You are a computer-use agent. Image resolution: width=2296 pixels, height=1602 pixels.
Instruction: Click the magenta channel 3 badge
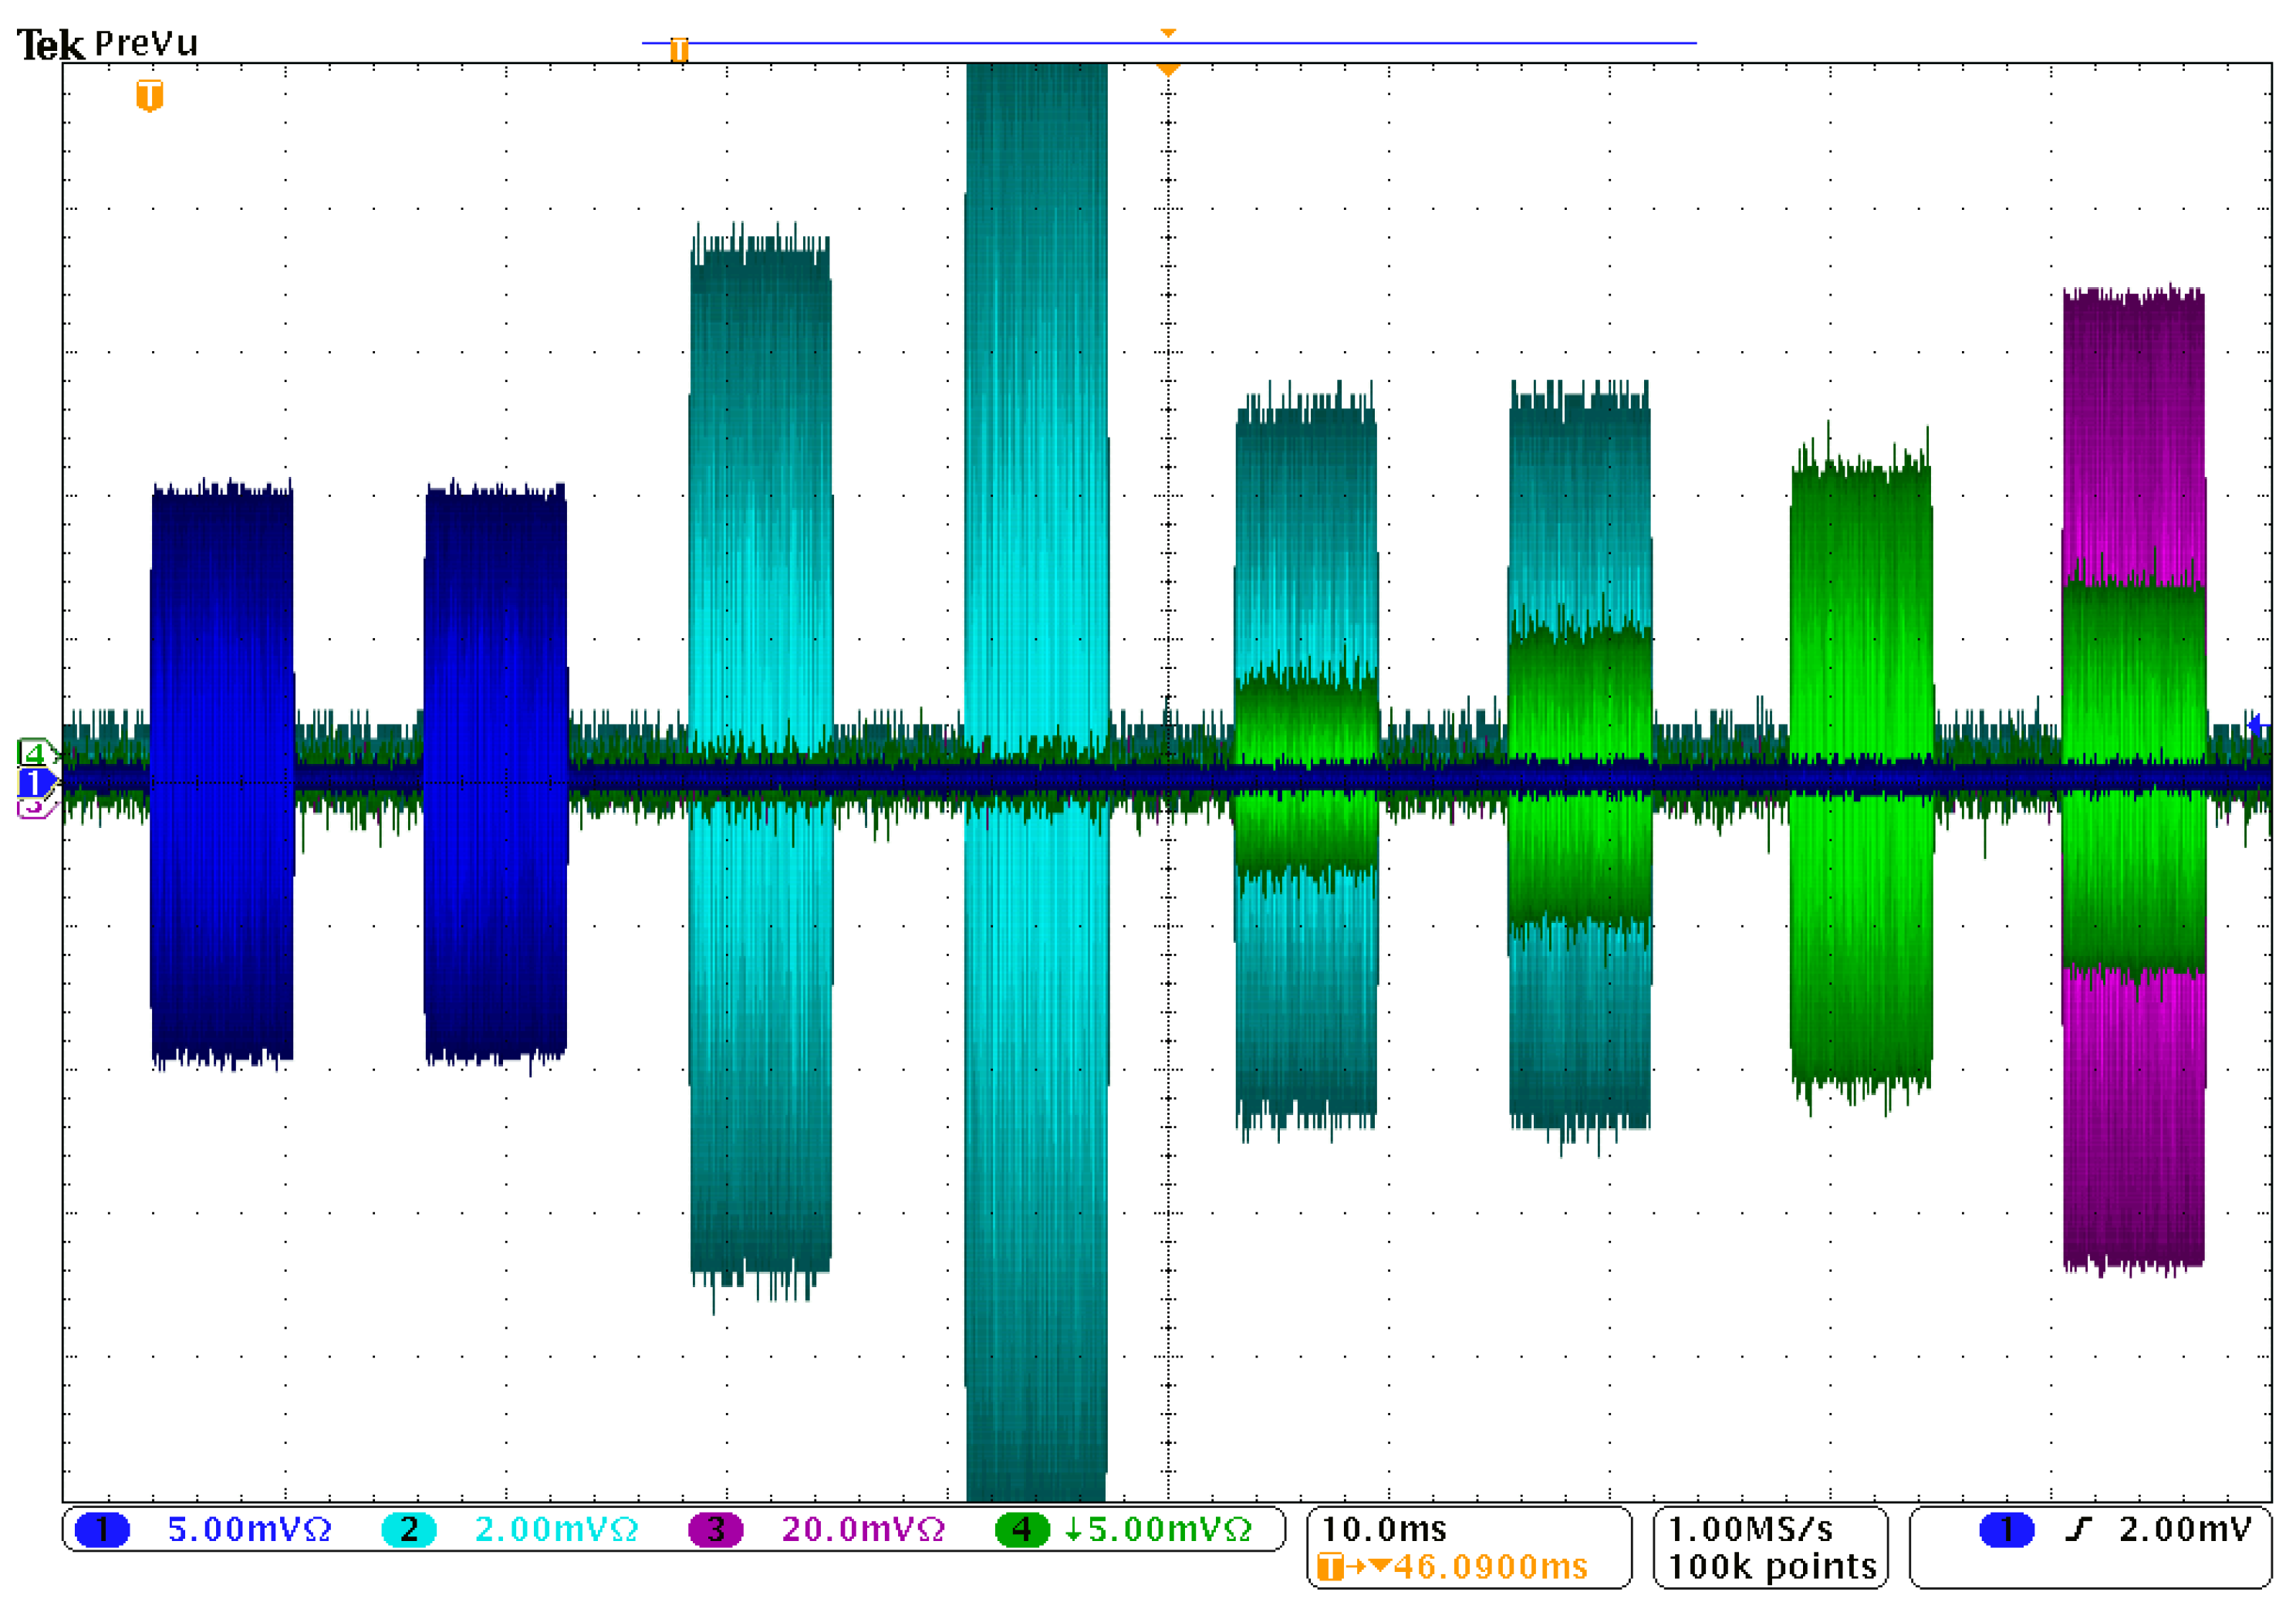point(716,1529)
